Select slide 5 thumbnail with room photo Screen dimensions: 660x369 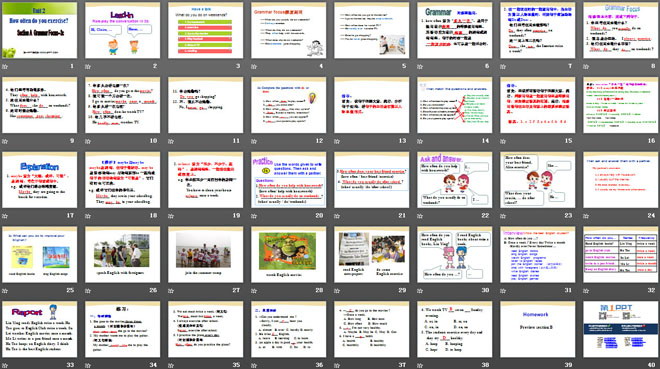point(372,30)
